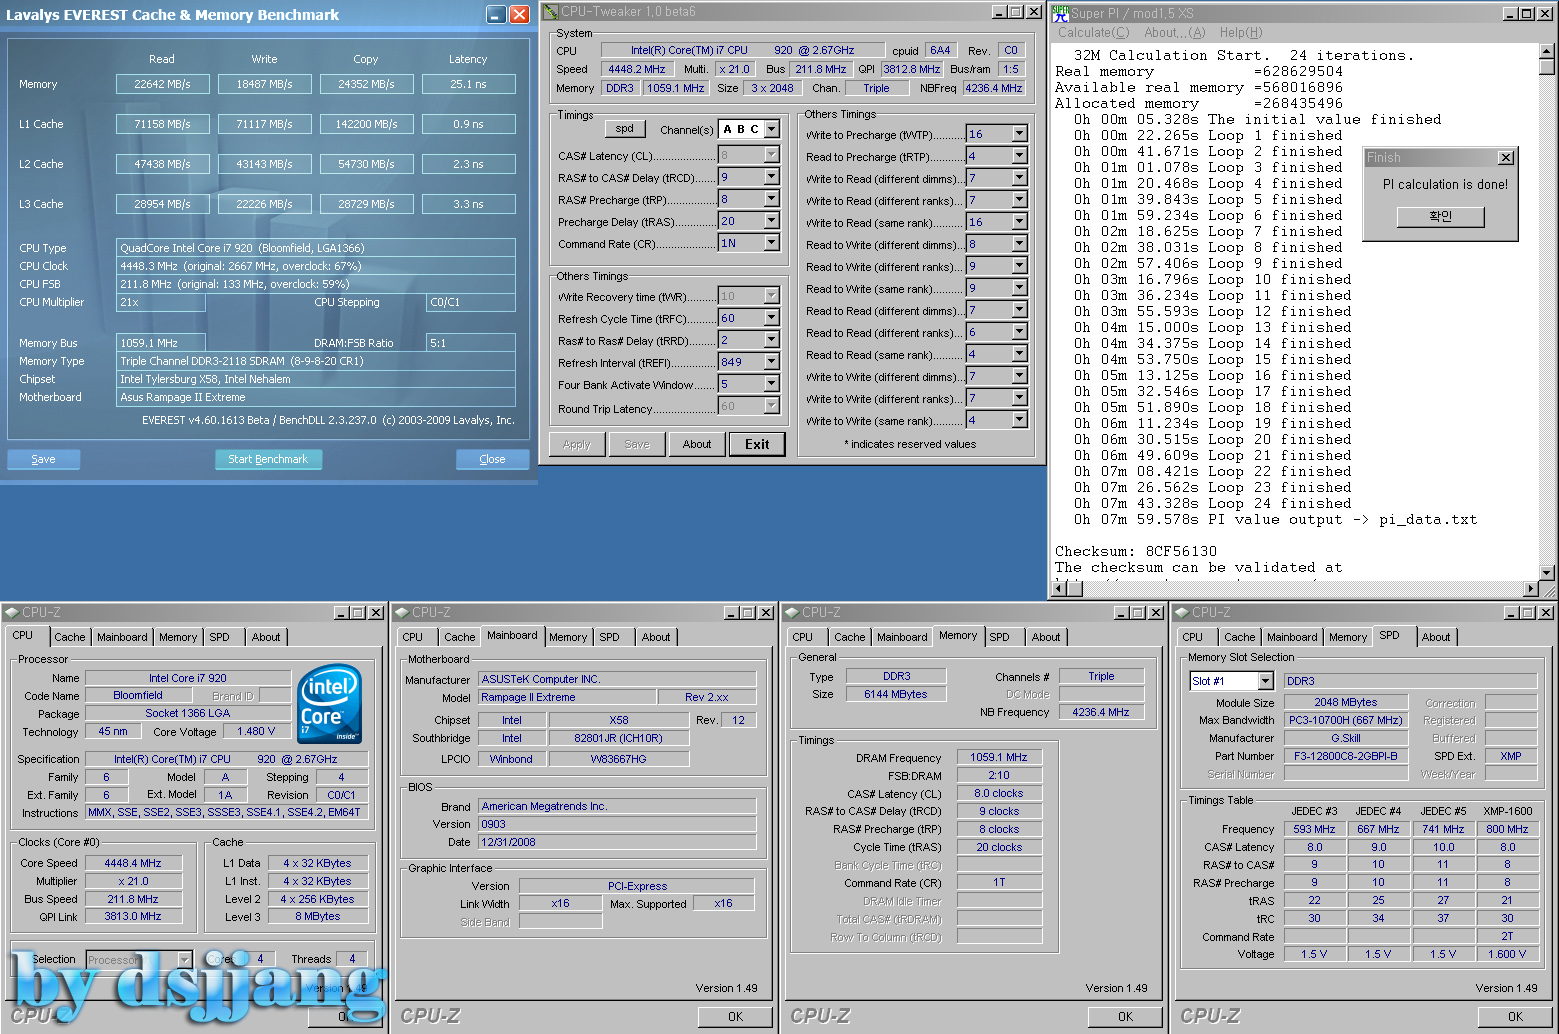Click L3 Cache Write value 22226 MB/s
Image resolution: width=1559 pixels, height=1034 pixels.
(x=264, y=204)
